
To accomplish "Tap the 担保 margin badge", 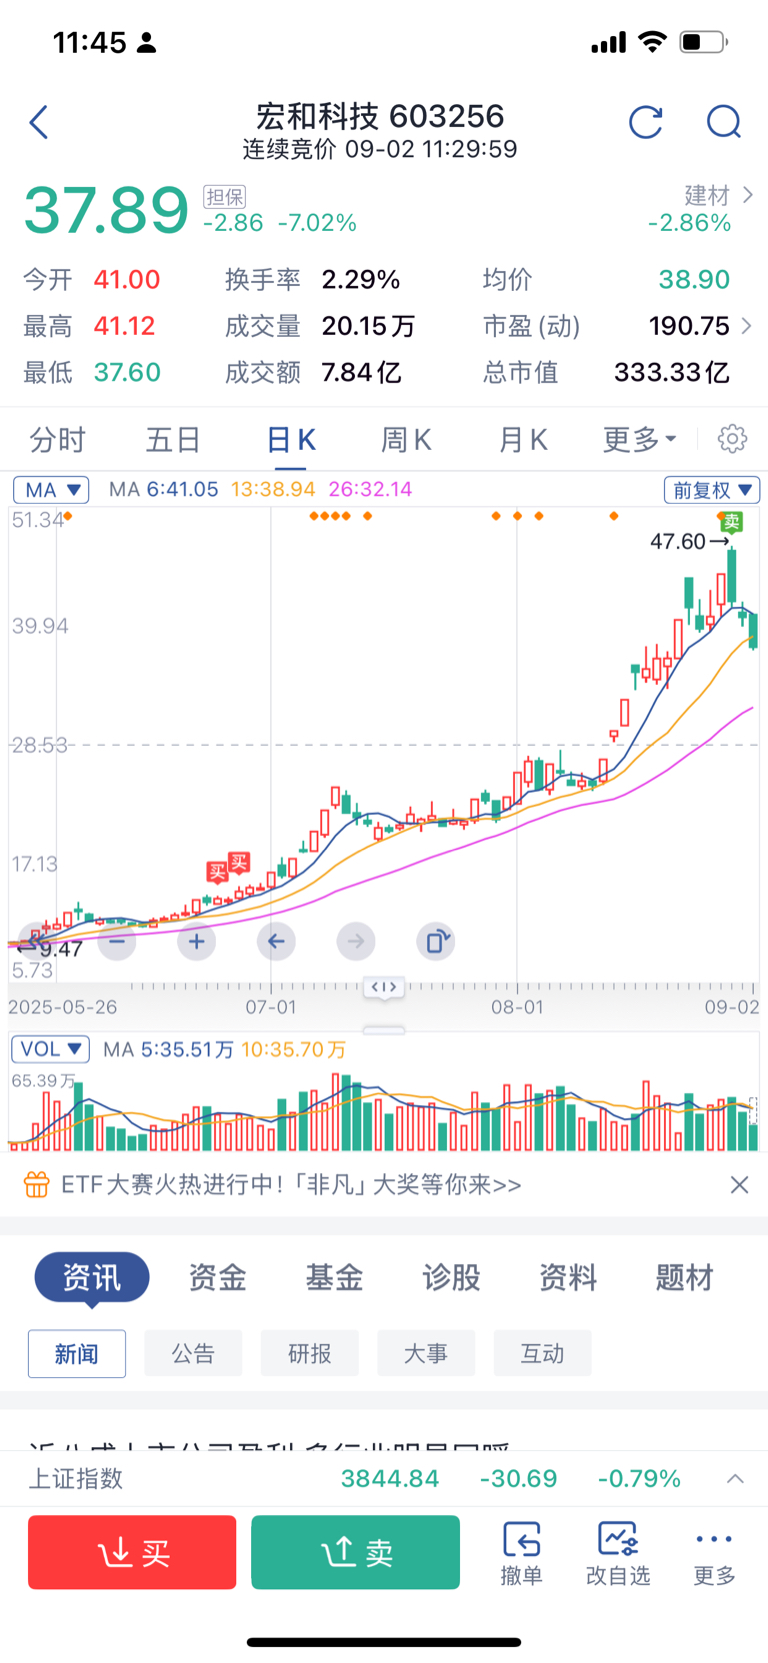I will coord(225,197).
